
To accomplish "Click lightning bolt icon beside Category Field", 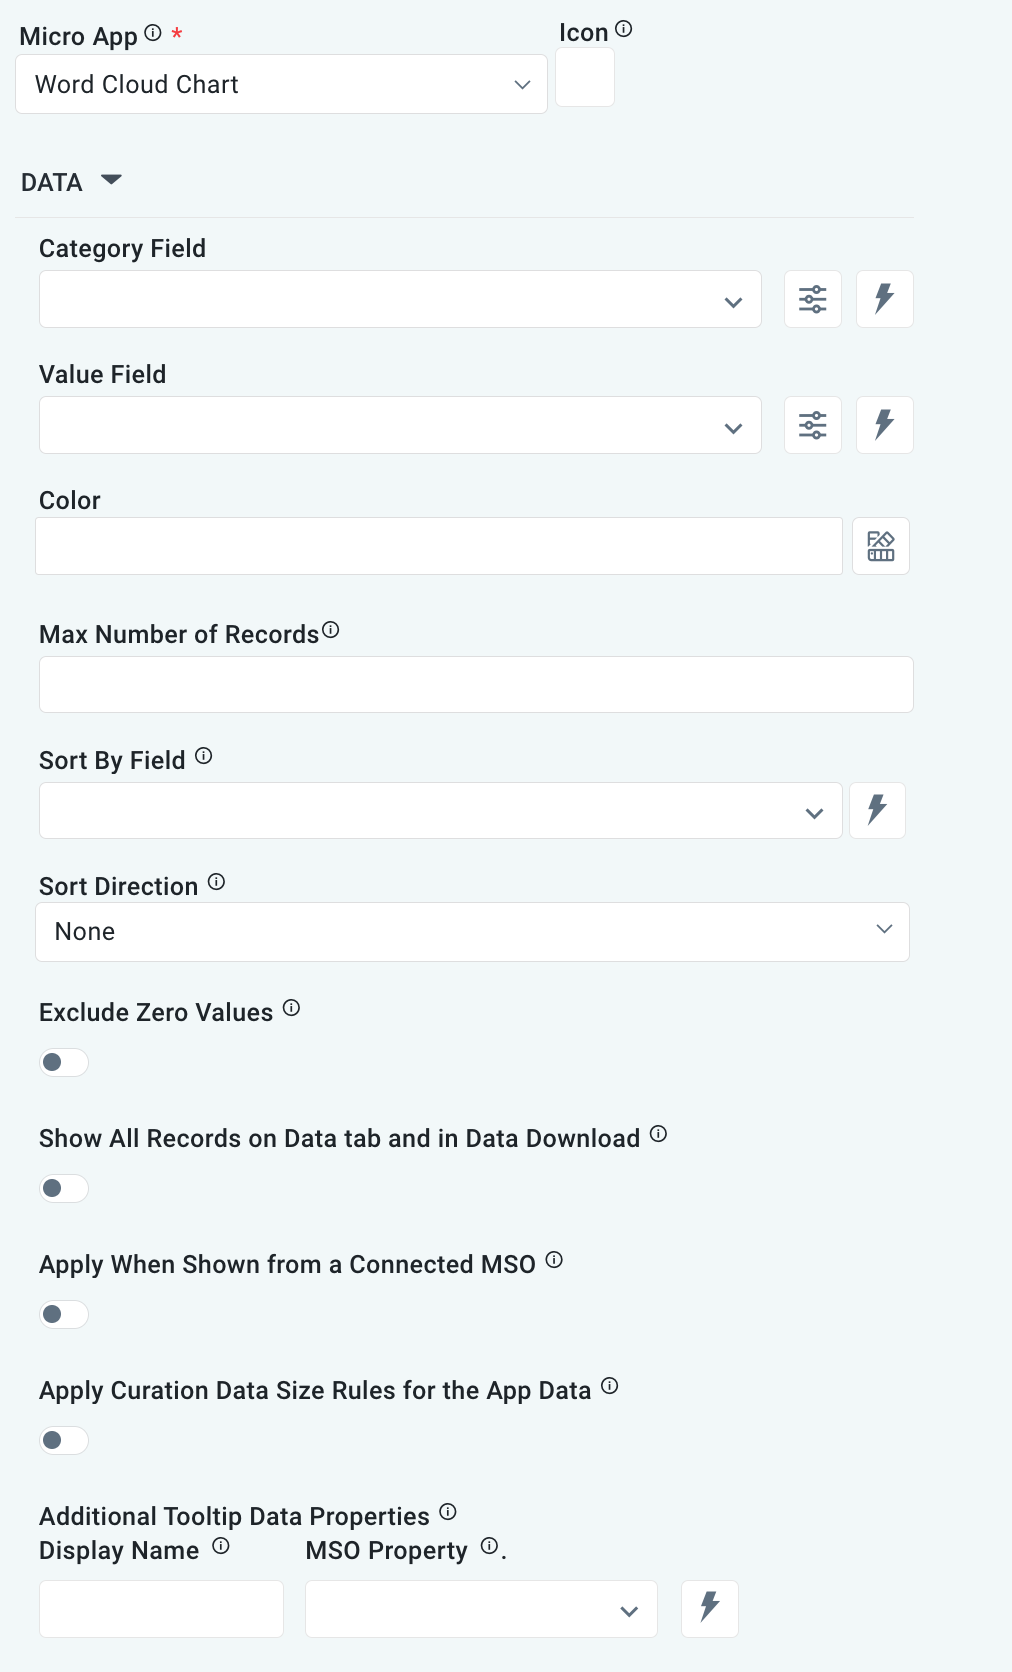I will pos(884,299).
